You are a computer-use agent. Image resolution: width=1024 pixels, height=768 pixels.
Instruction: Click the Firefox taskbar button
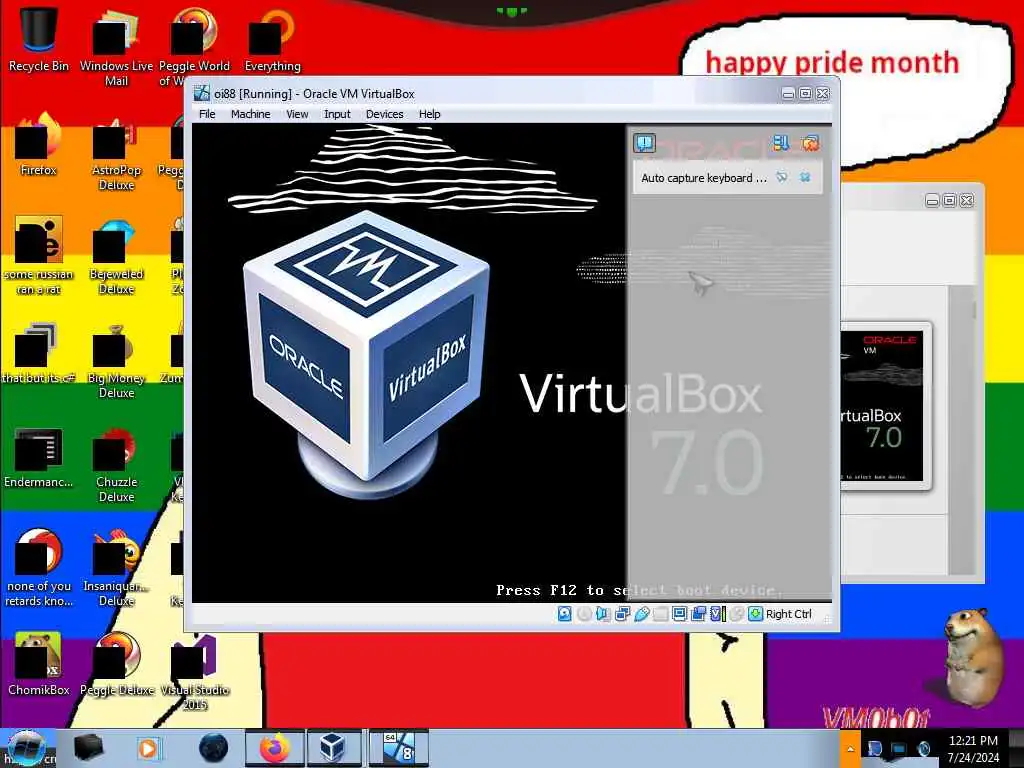click(x=274, y=748)
